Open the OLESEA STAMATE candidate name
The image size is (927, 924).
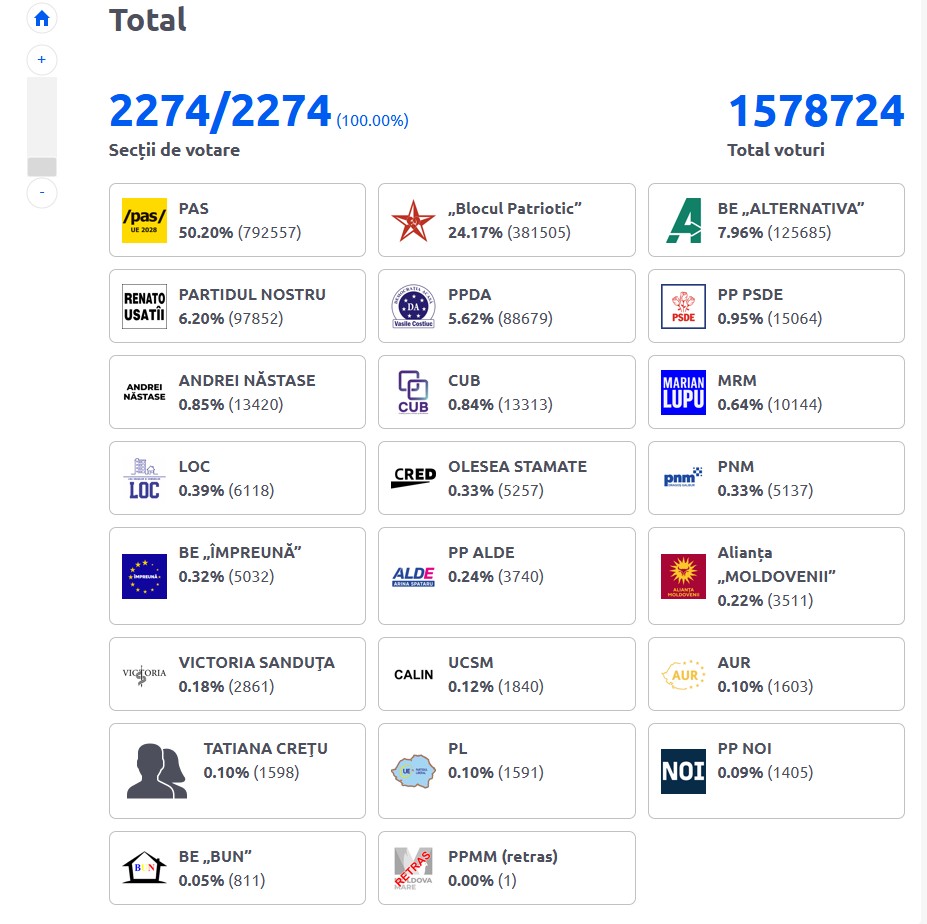pyautogui.click(x=517, y=466)
